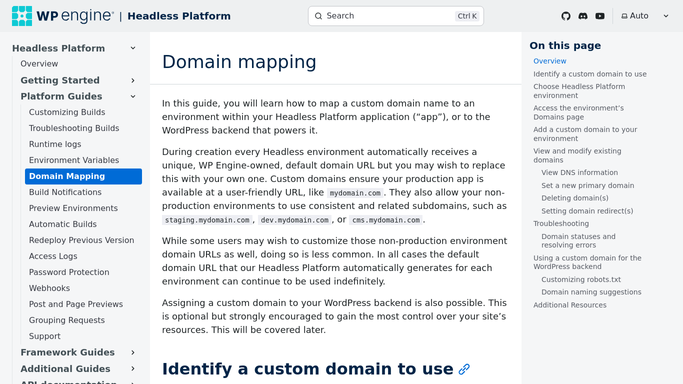The height and width of the screenshot is (384, 683).
Task: Jump to Setting domain redirect(s)
Action: click(x=587, y=211)
